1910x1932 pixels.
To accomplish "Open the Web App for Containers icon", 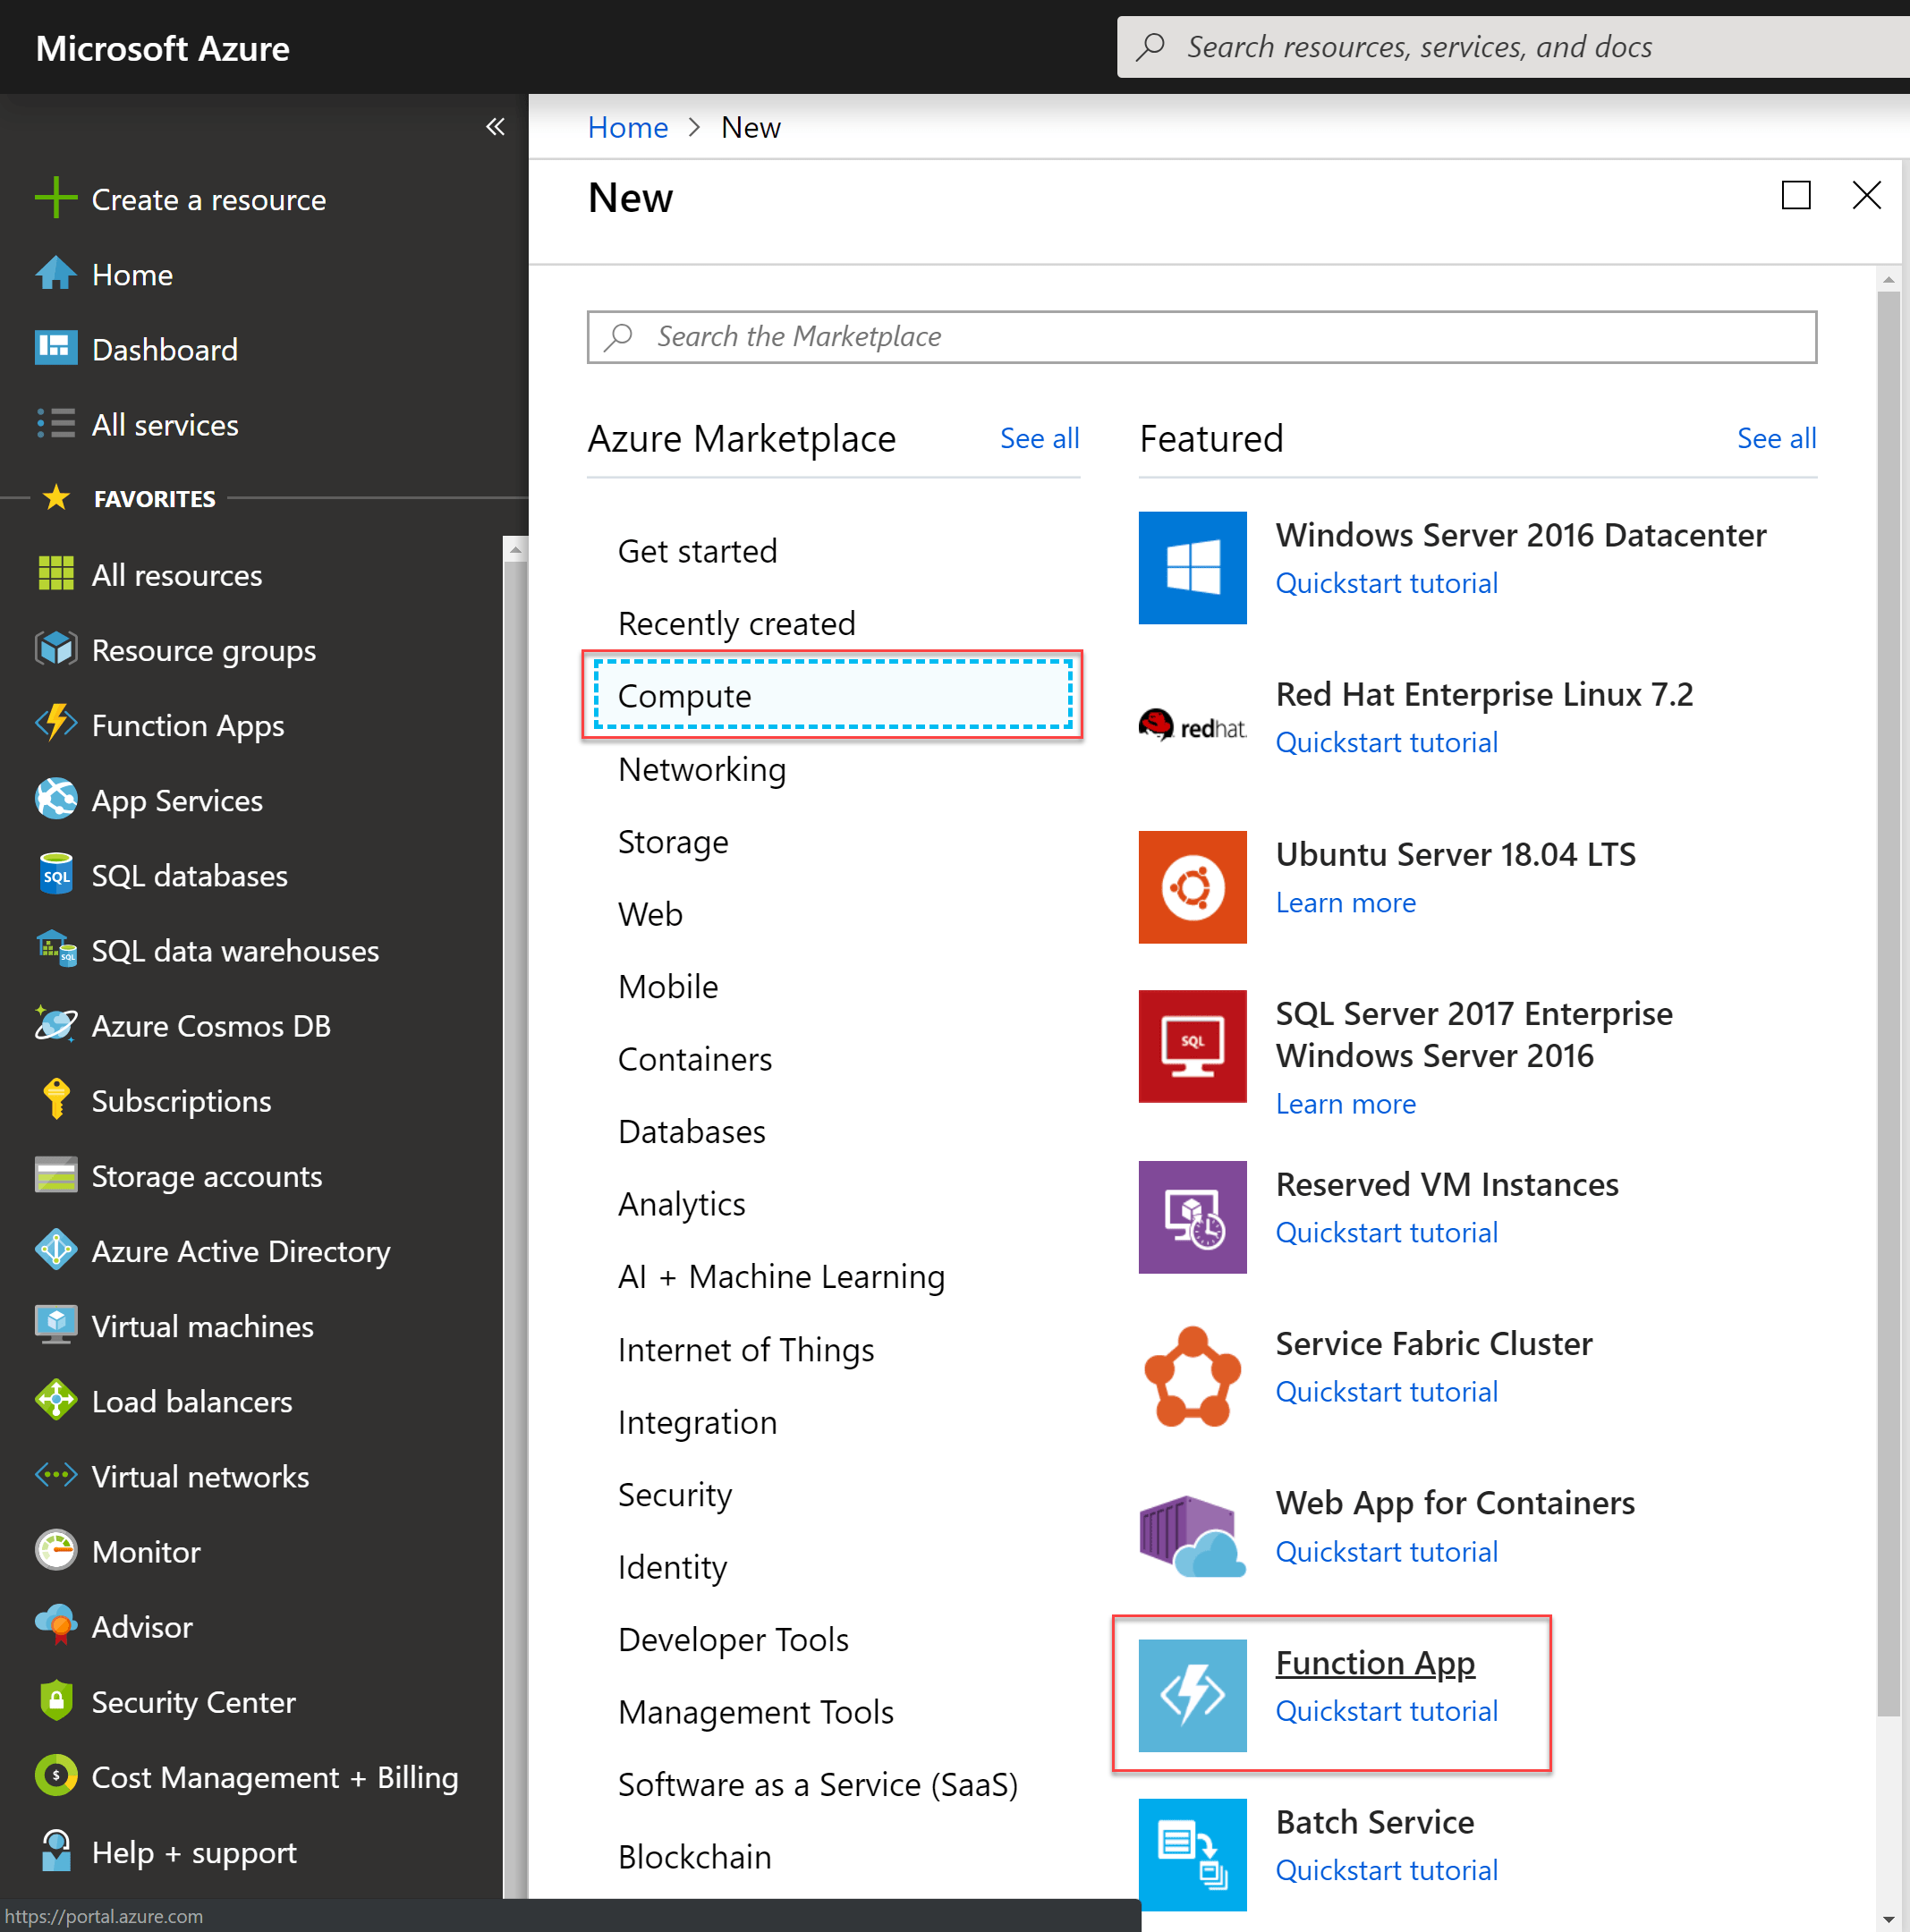I will tap(1192, 1535).
